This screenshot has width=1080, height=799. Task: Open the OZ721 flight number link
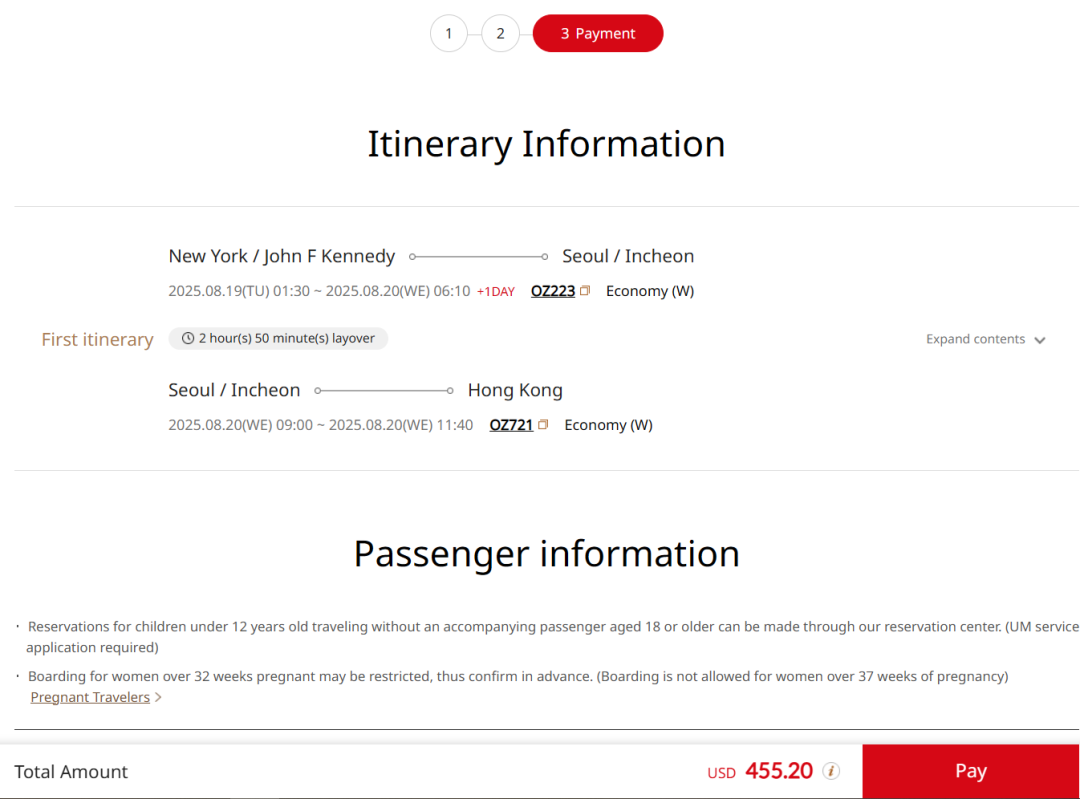tap(511, 425)
